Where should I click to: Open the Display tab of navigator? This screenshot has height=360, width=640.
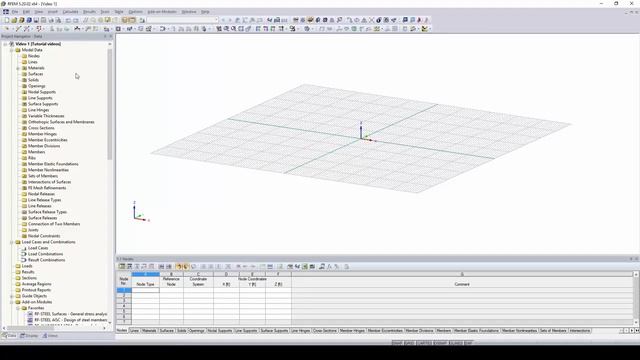29,336
